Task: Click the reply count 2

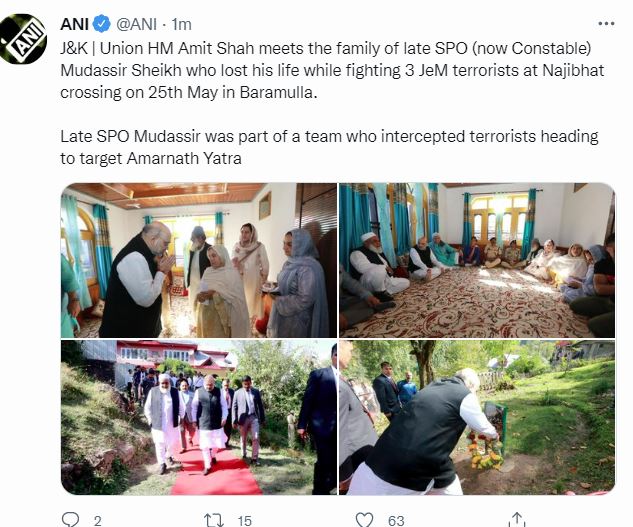Action: pos(97,521)
